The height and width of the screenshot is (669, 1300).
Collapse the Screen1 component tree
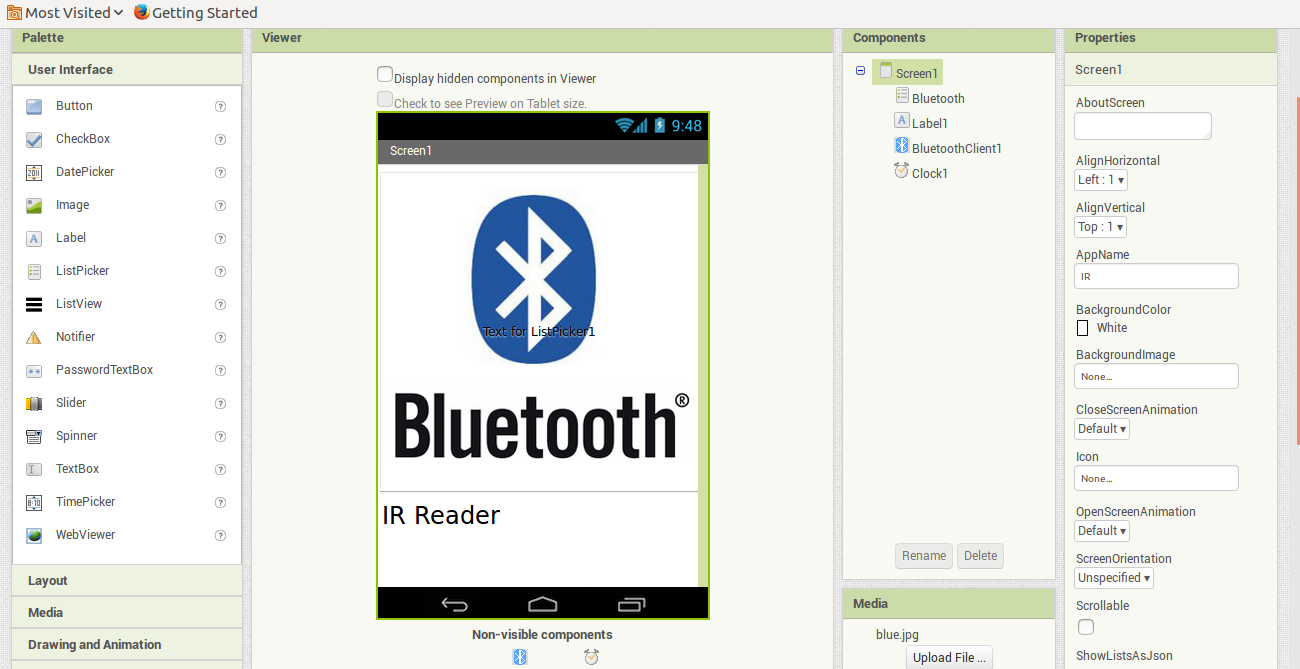pyautogui.click(x=861, y=71)
